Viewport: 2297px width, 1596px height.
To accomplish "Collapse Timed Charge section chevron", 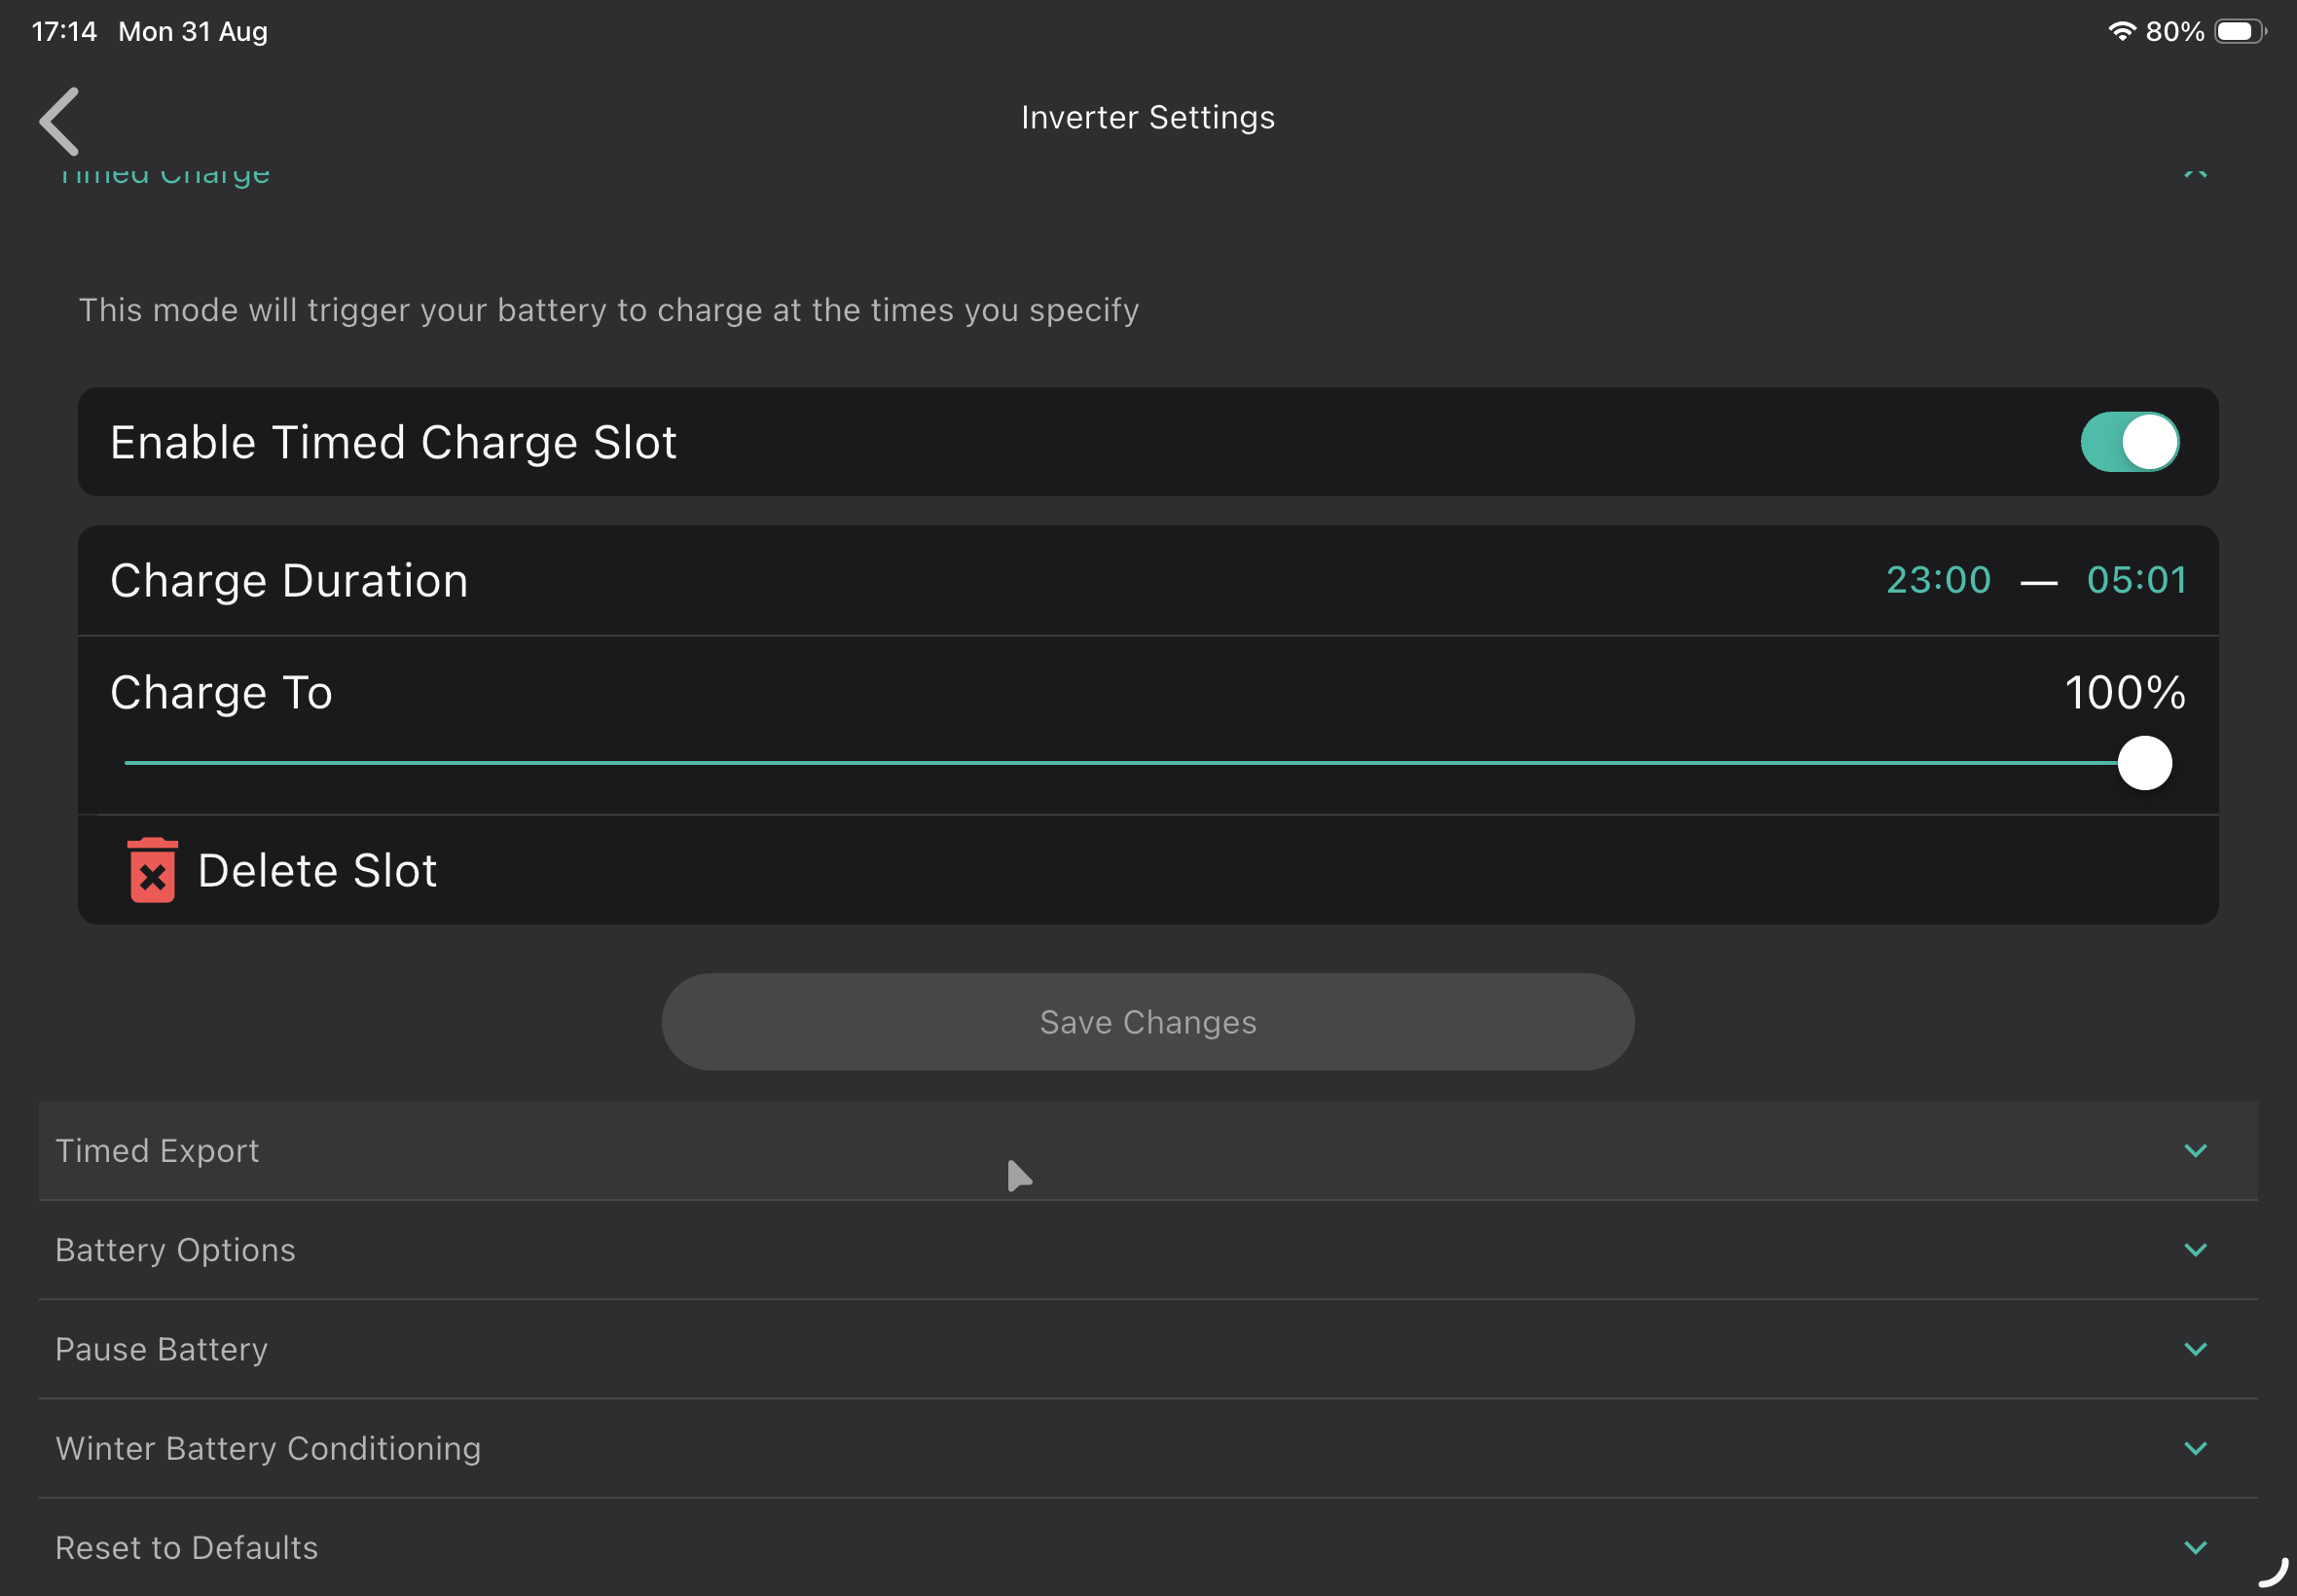I will [x=2195, y=174].
